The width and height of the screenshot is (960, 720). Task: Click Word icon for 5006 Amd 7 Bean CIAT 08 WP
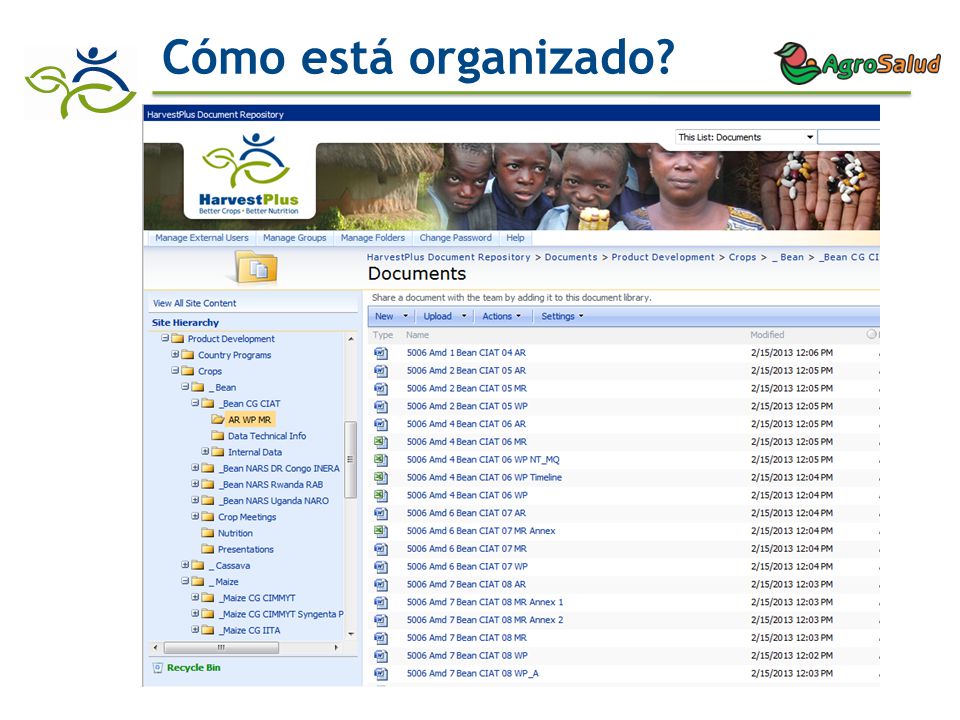(x=381, y=656)
